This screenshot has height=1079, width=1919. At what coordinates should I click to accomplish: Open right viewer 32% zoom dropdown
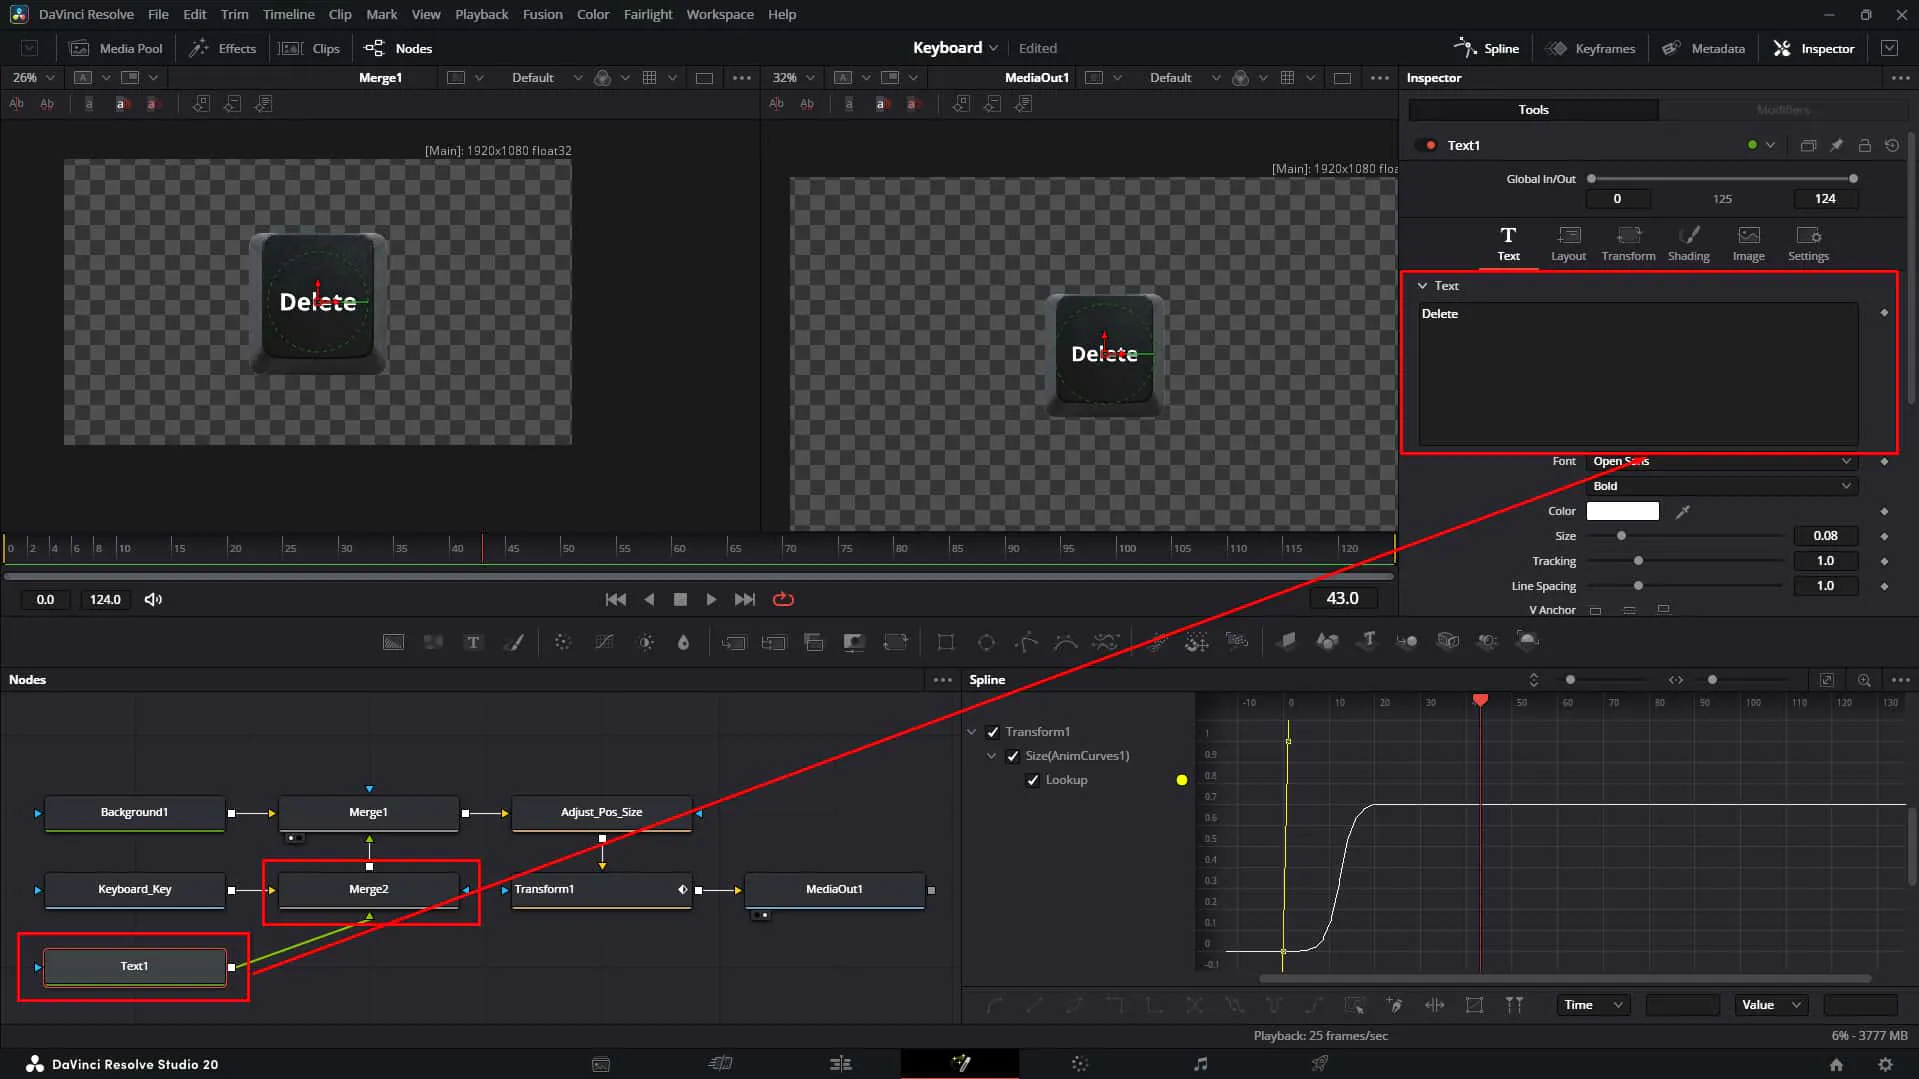[794, 77]
